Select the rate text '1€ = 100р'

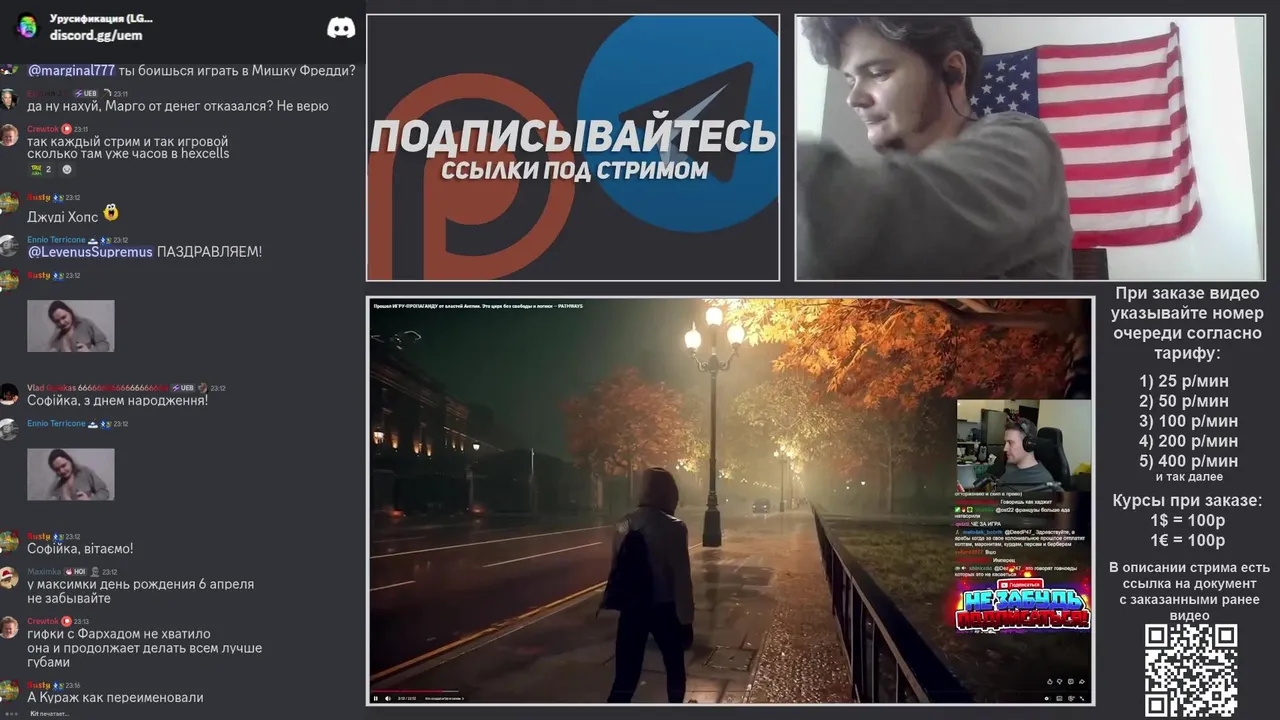click(x=1188, y=541)
